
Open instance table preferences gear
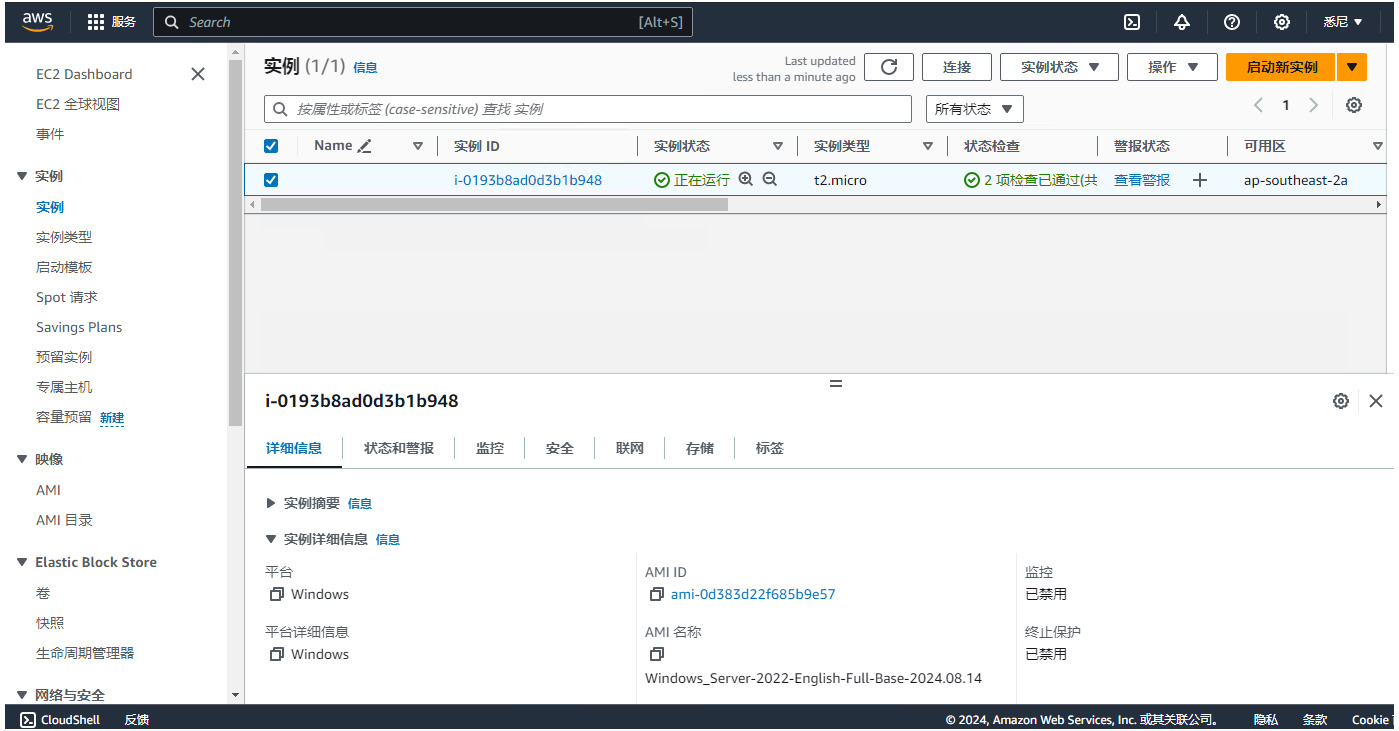coord(1354,105)
